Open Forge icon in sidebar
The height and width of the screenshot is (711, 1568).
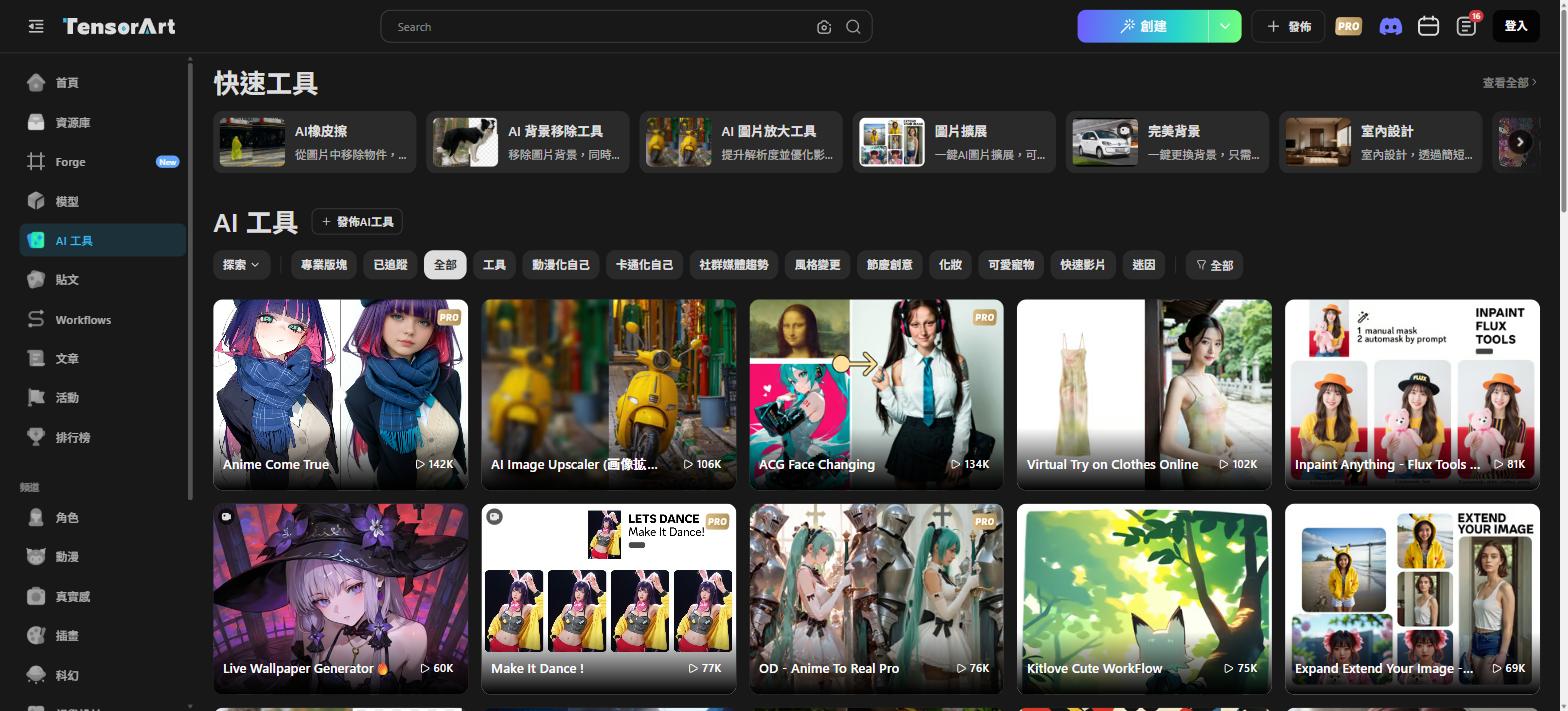(x=36, y=161)
